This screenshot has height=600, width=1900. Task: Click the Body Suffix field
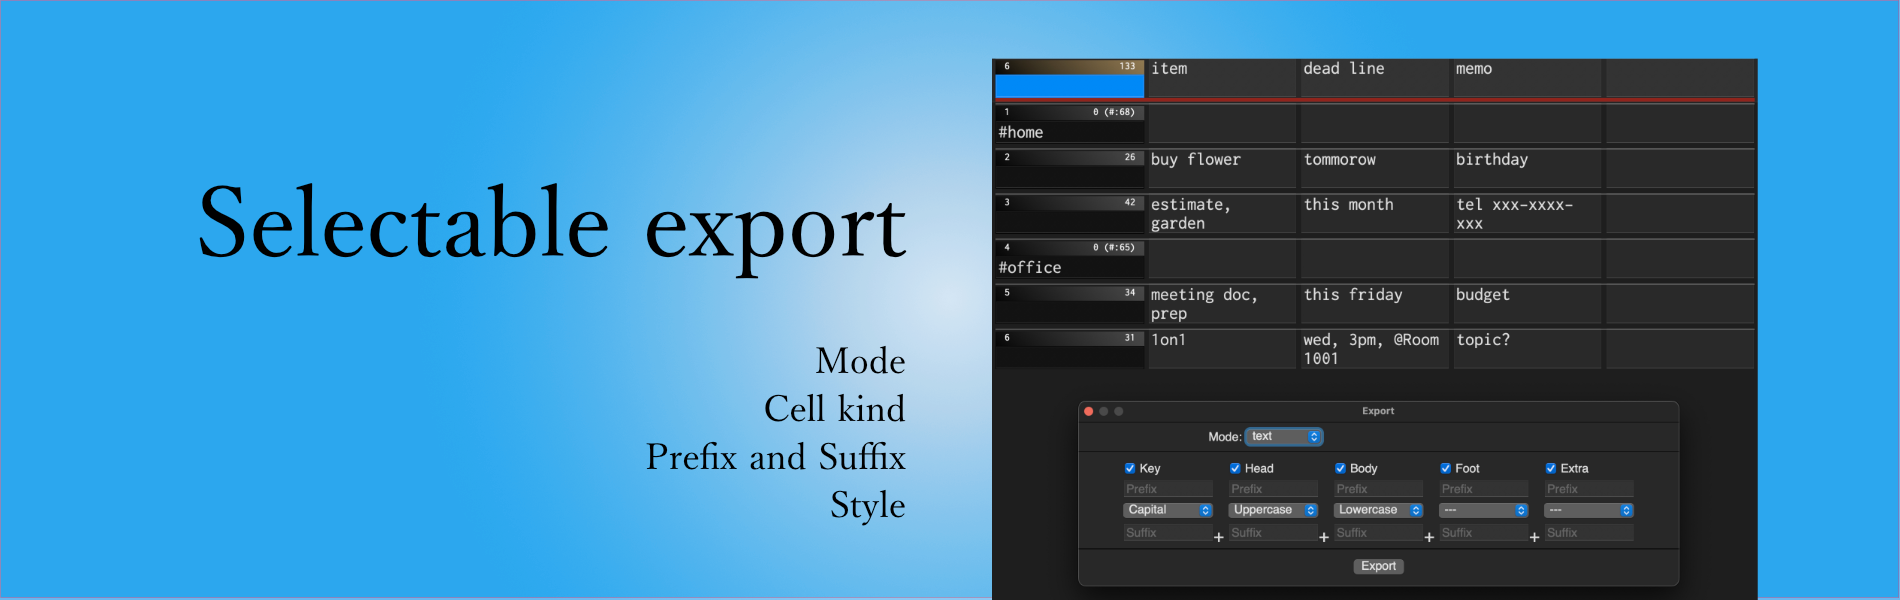(x=1378, y=533)
